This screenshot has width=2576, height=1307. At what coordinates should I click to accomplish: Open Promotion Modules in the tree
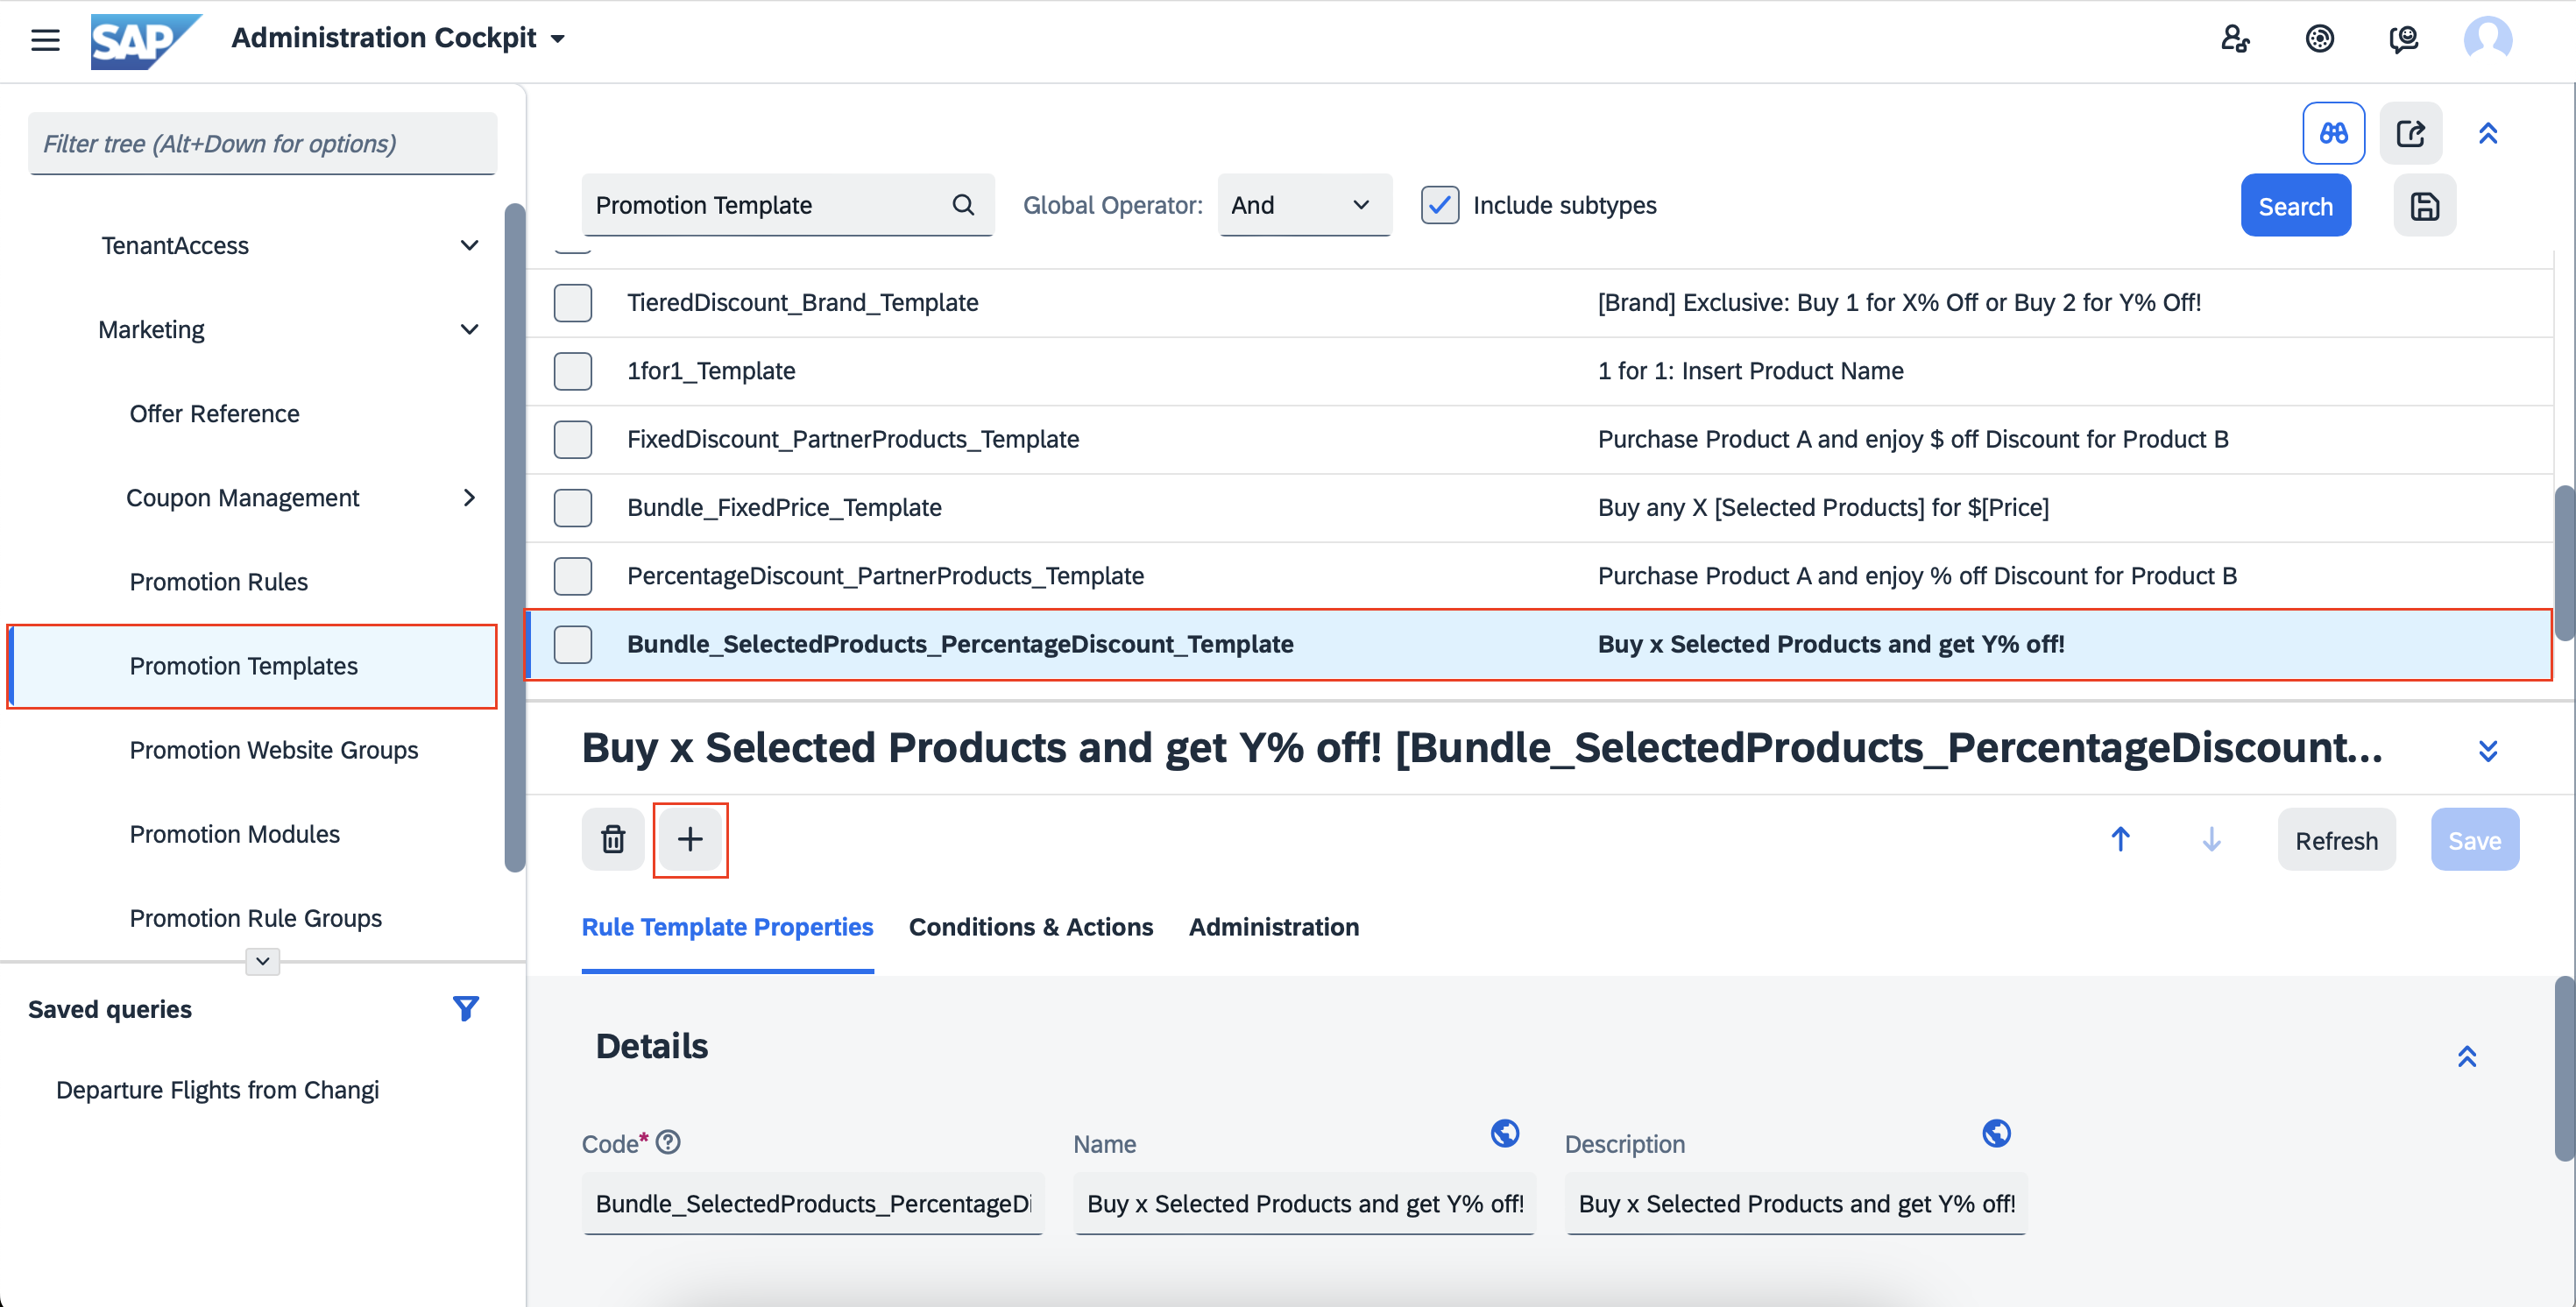[x=234, y=834]
